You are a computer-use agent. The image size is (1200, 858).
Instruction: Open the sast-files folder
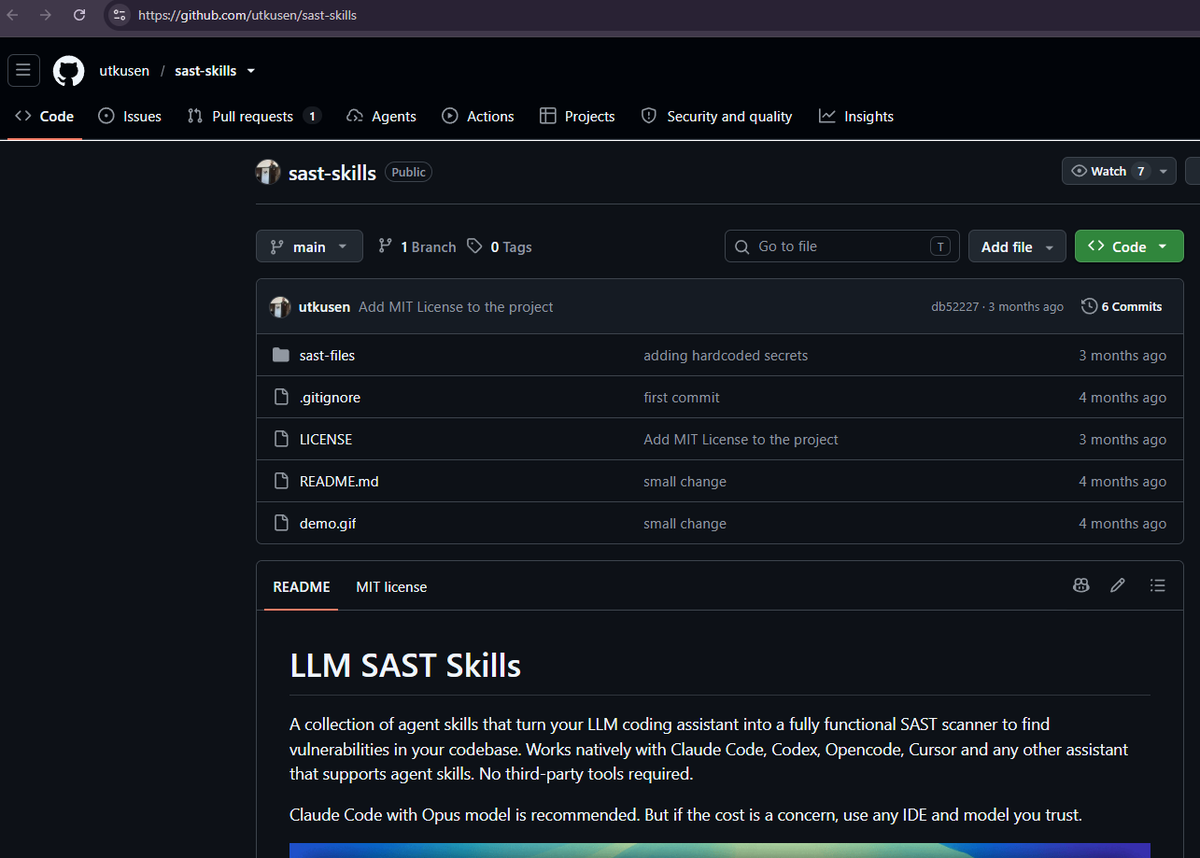click(327, 355)
